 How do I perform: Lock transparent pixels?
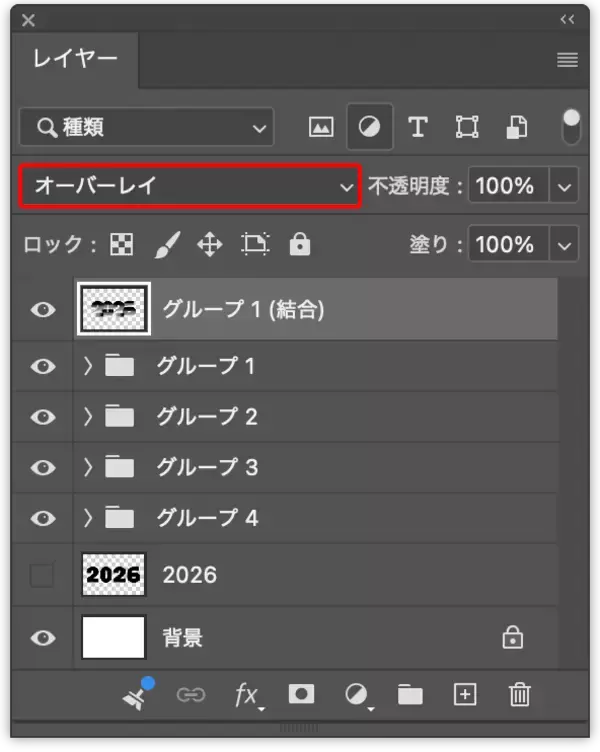(122, 245)
